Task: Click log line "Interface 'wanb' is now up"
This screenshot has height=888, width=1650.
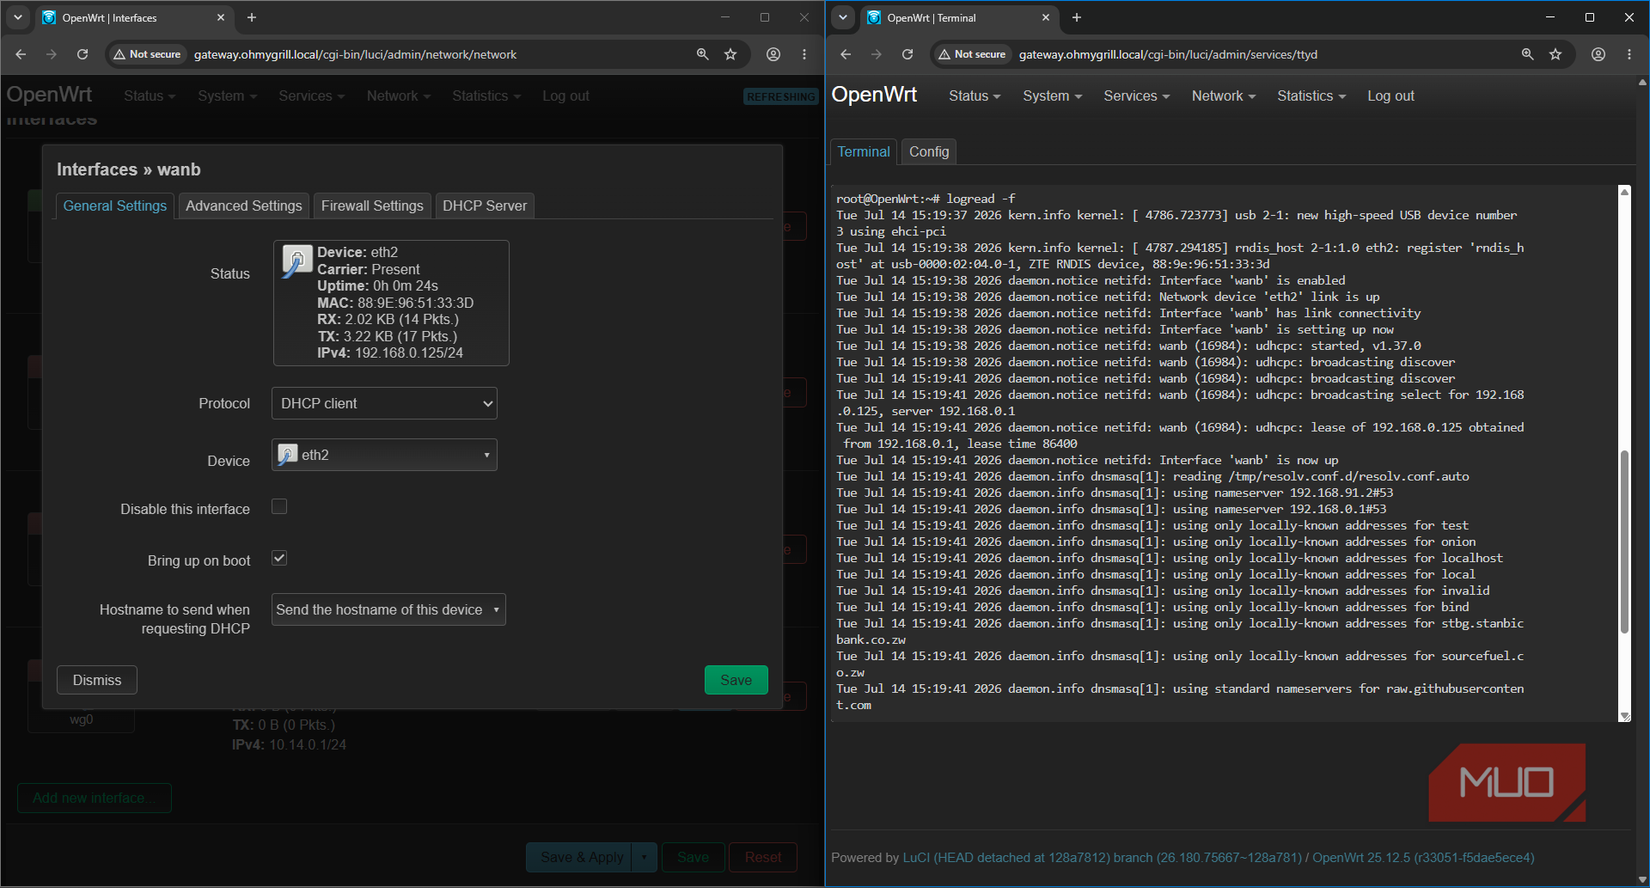Action: point(1087,460)
